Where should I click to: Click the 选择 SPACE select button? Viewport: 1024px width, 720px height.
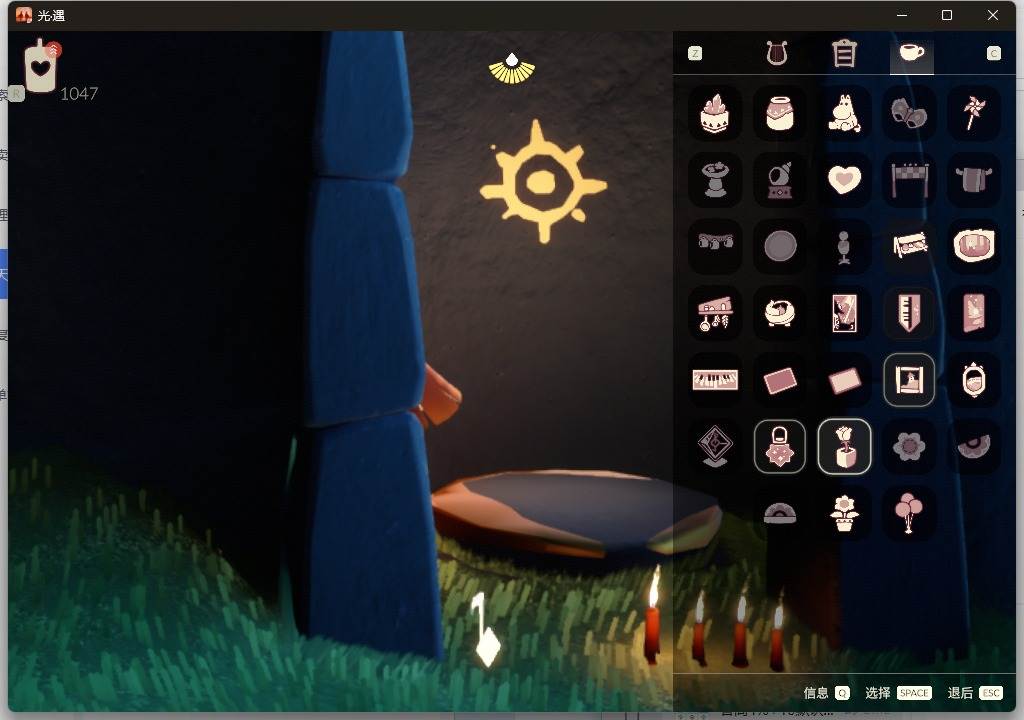[x=898, y=693]
